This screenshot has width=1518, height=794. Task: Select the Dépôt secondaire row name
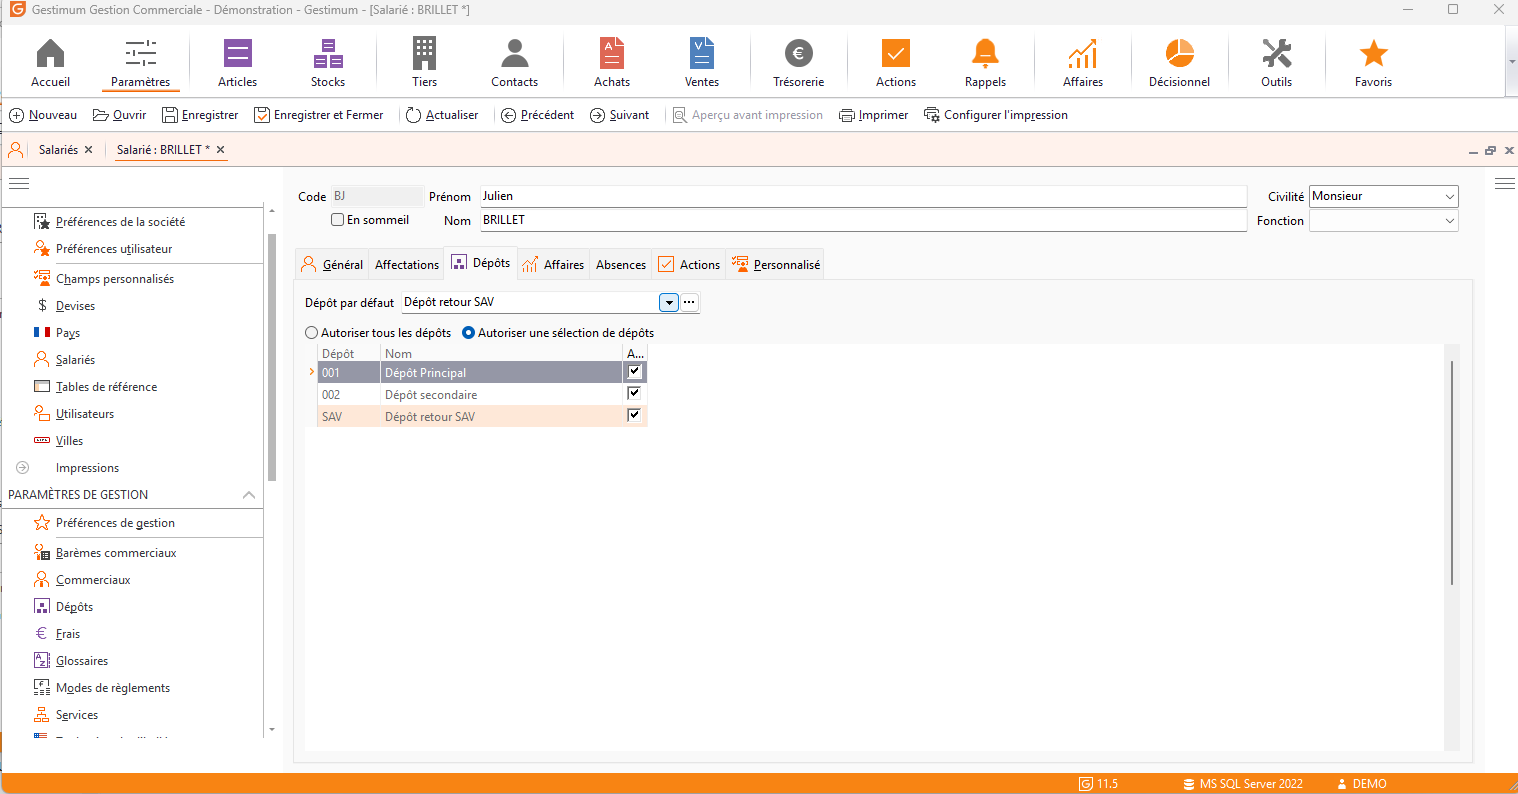[431, 395]
